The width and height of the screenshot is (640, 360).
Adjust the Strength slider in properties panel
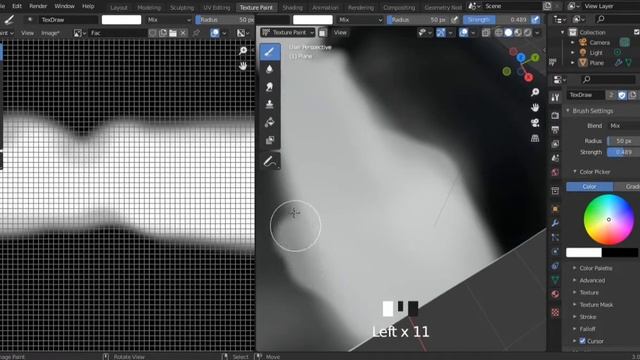point(623,152)
